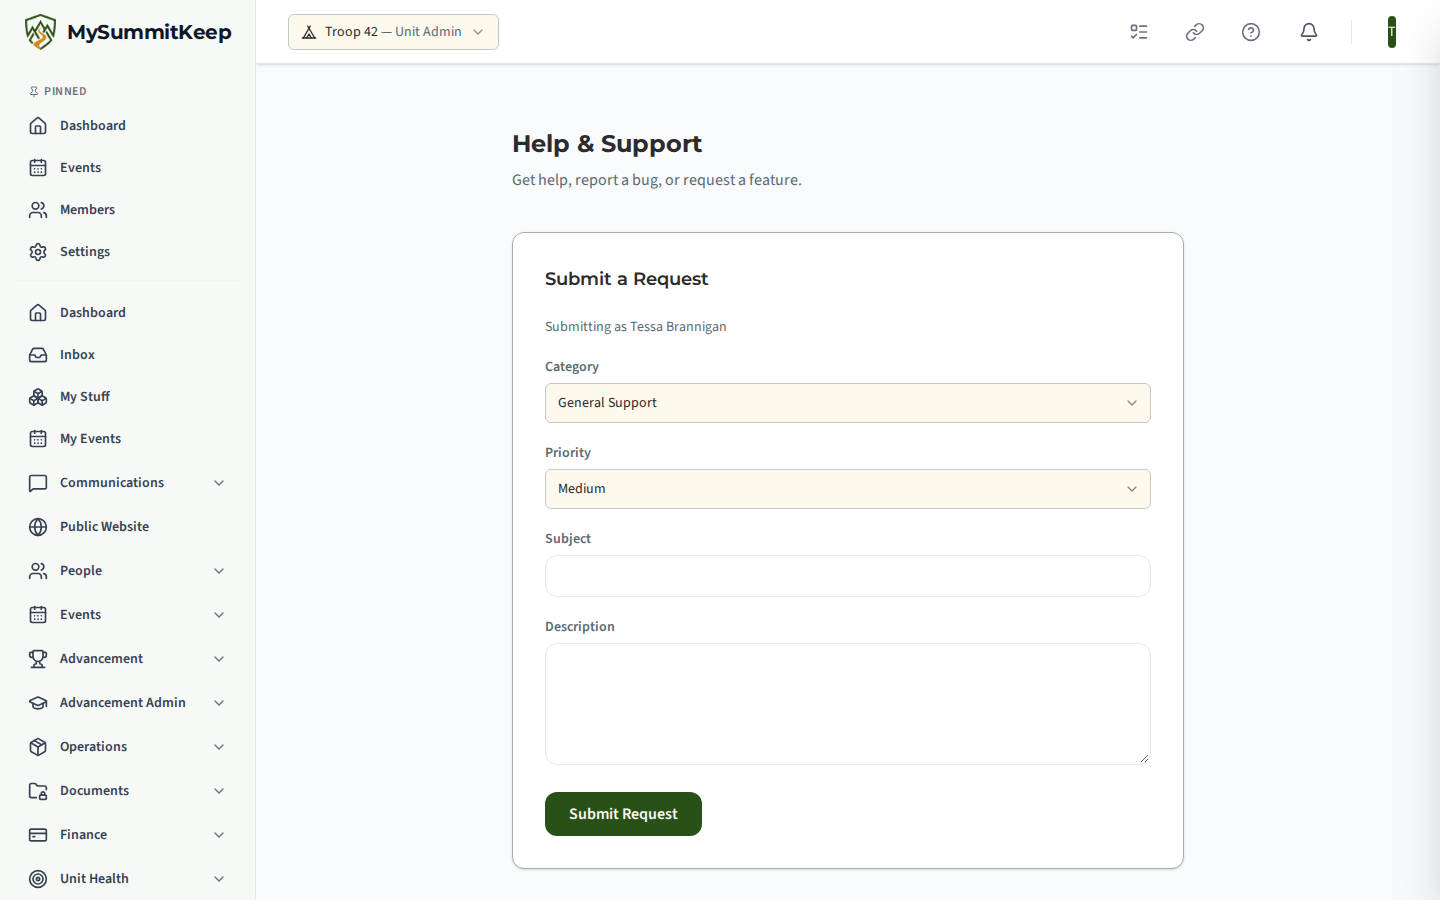This screenshot has height=900, width=1440.
Task: Click the 'Submitting as Tessa Brannigan' text
Action: [636, 327]
